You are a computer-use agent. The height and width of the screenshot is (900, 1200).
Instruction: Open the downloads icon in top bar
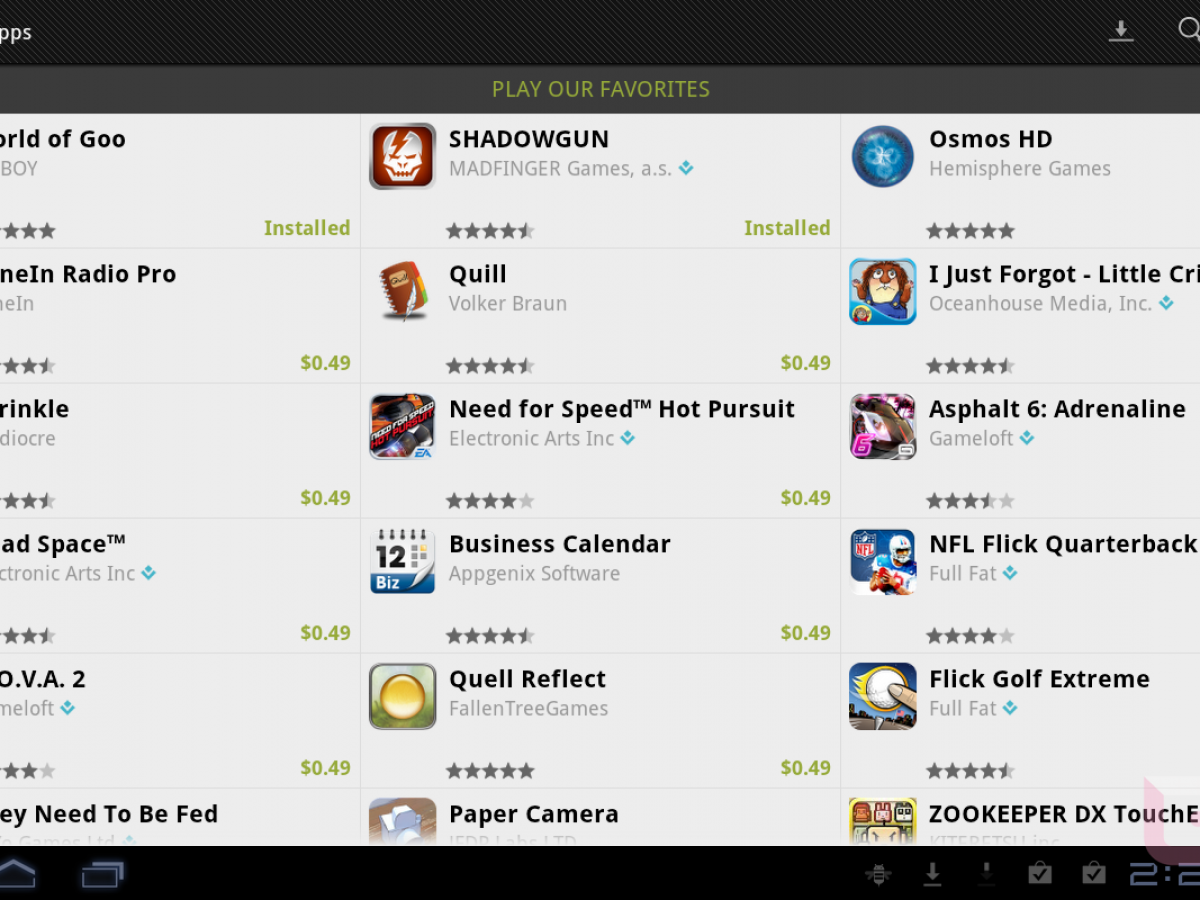tap(1121, 31)
